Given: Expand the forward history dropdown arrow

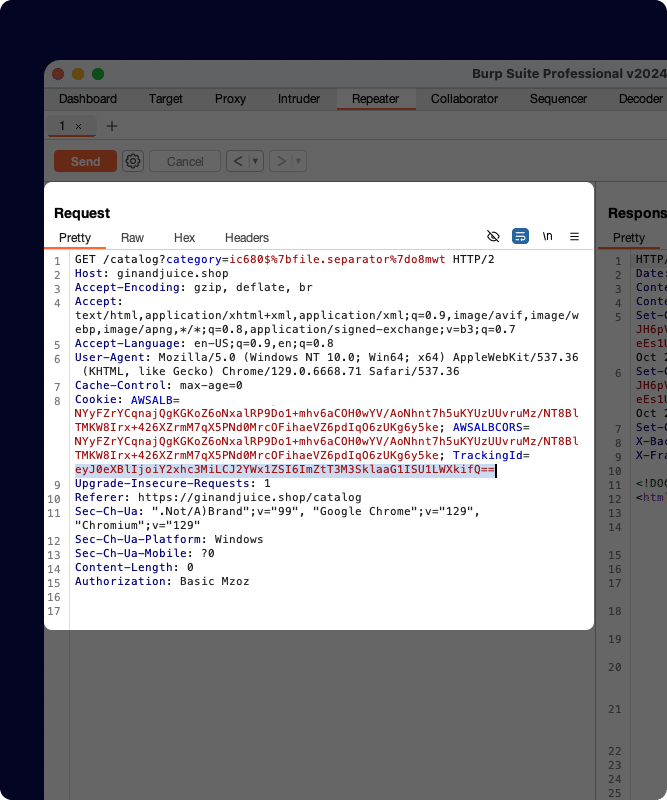Looking at the screenshot, I should tap(298, 161).
